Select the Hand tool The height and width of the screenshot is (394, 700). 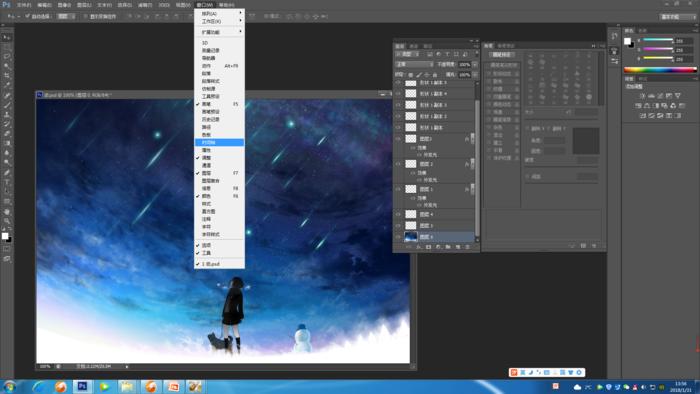7,212
